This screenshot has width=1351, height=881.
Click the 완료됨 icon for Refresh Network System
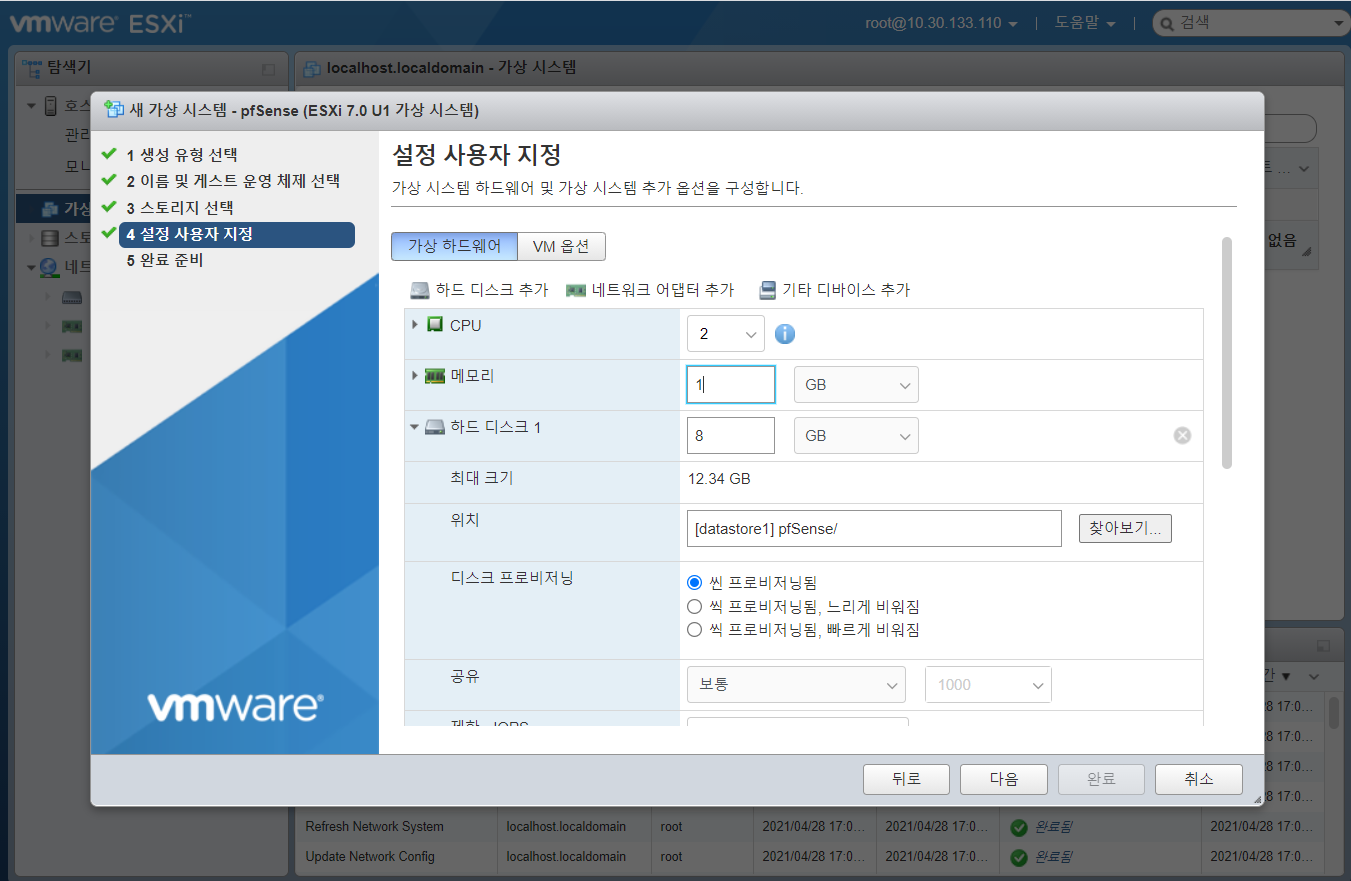click(x=1019, y=827)
